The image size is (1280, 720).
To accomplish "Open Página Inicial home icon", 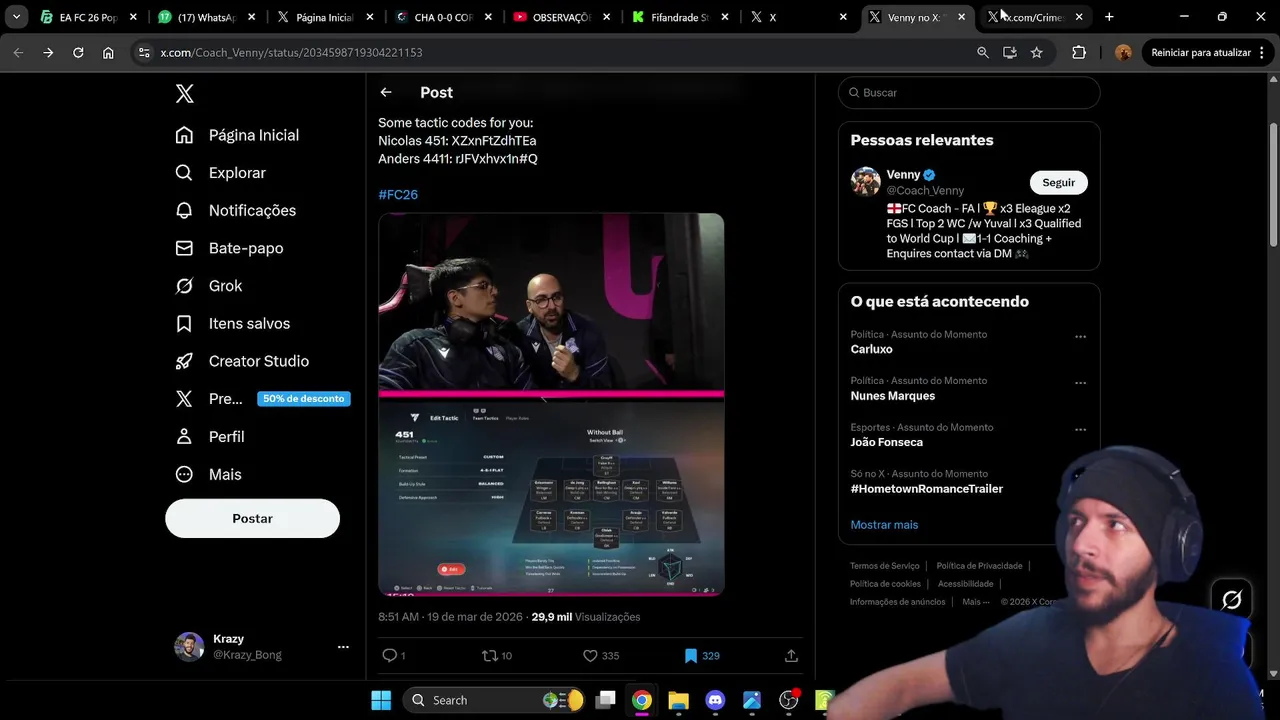I will click(184, 135).
